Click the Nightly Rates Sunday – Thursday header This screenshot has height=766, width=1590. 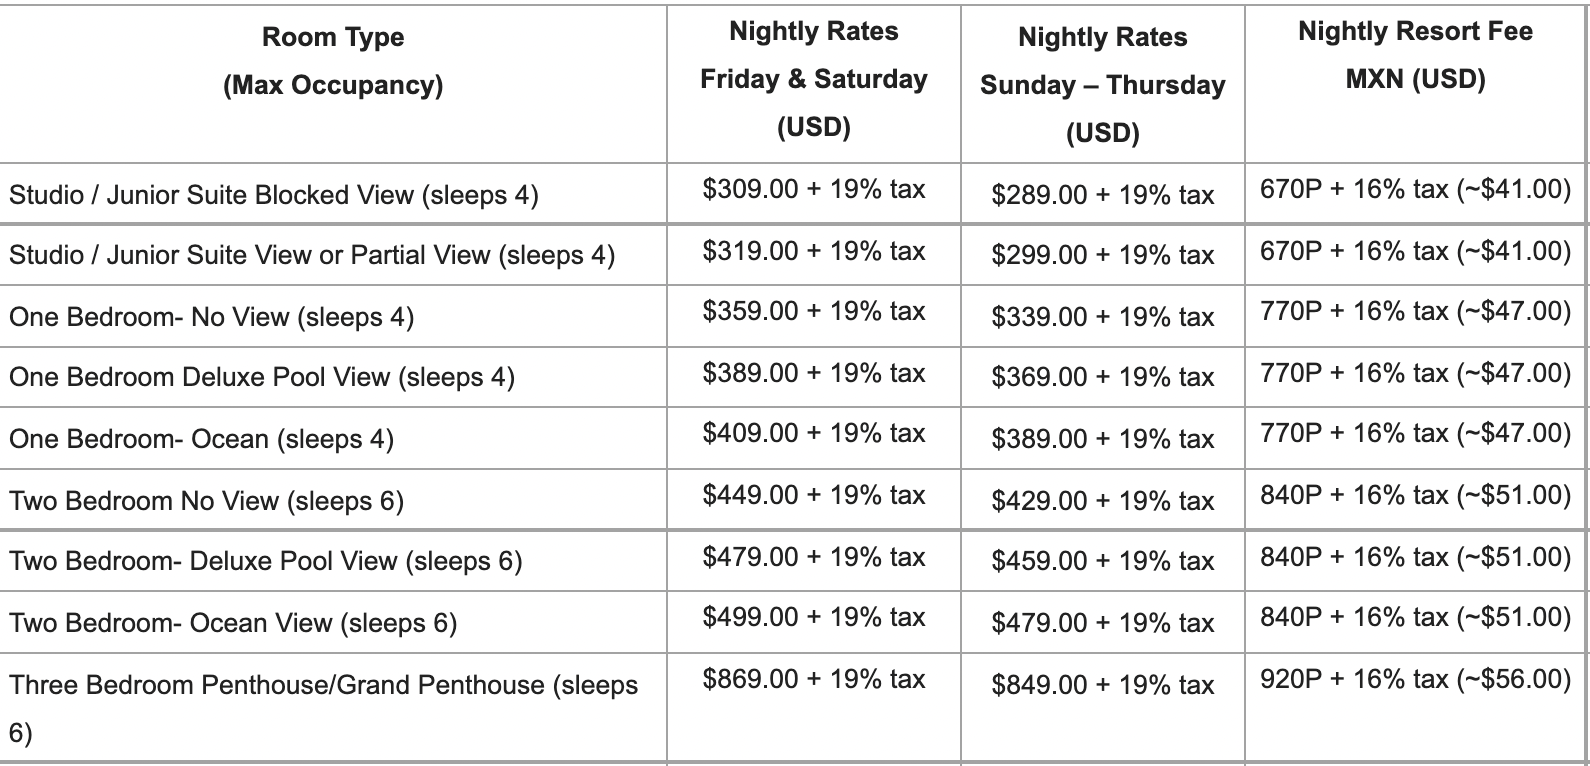tap(1103, 86)
